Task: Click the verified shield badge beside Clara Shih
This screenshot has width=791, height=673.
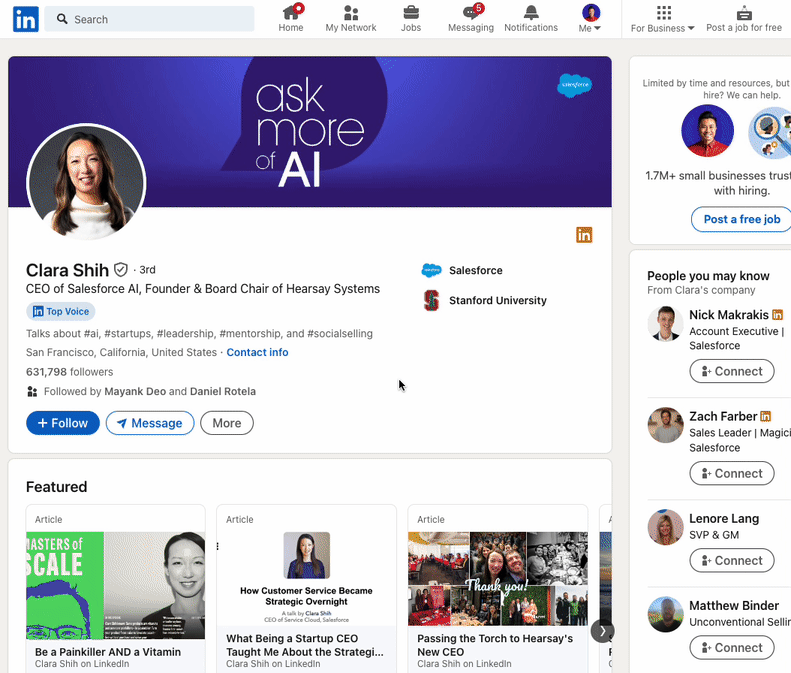Action: 121,270
